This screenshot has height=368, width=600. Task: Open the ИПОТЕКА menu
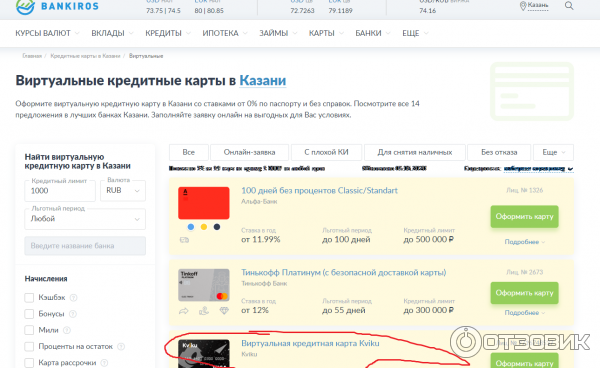pyautogui.click(x=225, y=33)
